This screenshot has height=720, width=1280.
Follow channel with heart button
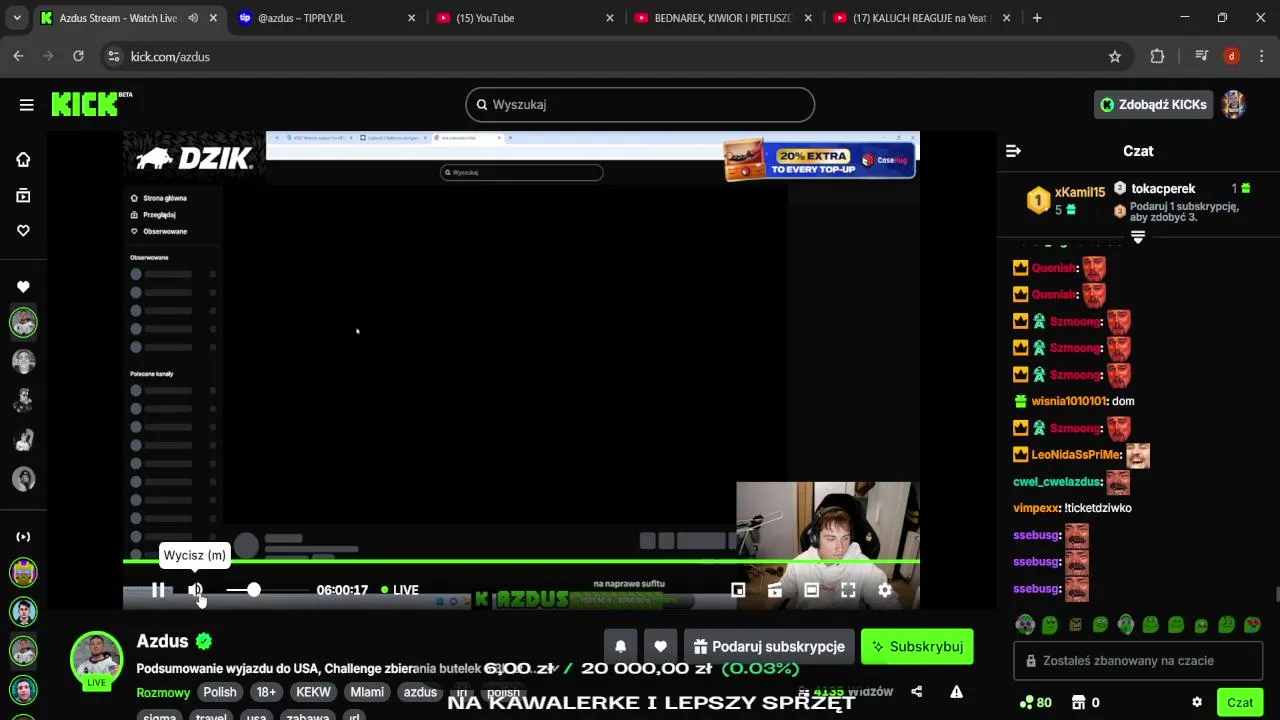[x=660, y=647]
